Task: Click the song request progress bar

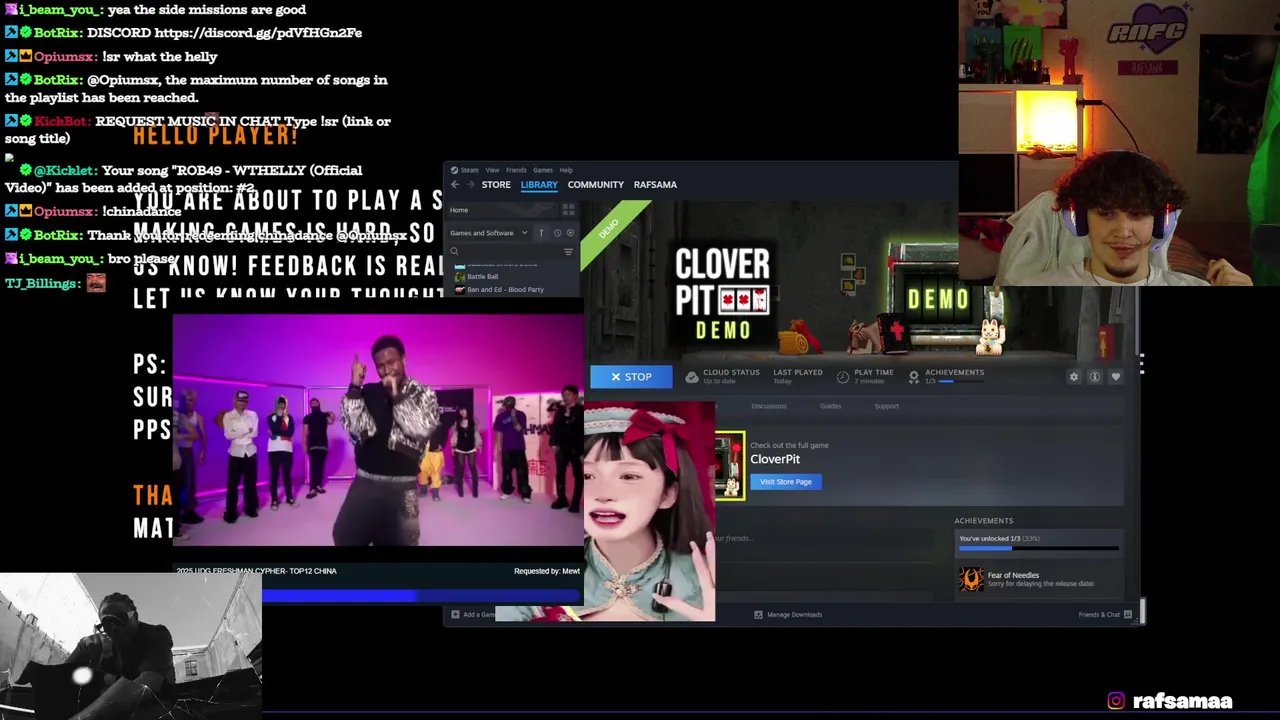Action: click(x=421, y=596)
